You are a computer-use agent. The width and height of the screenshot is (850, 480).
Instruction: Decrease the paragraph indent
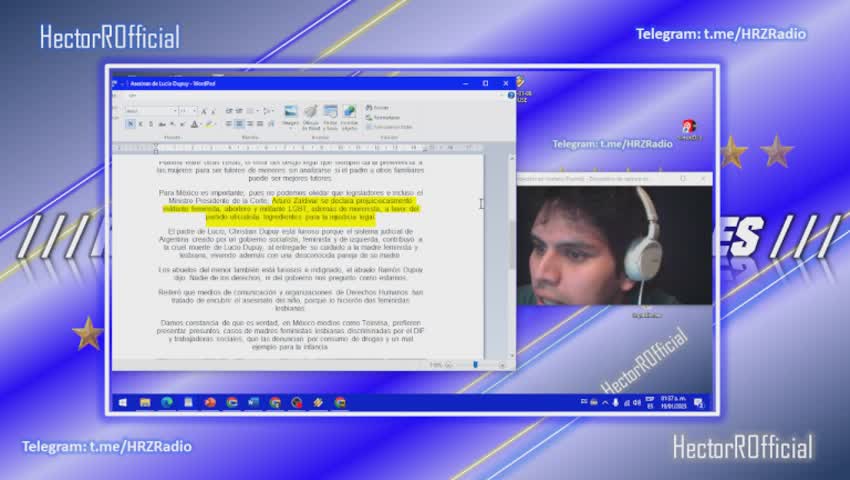pyautogui.click(x=228, y=111)
